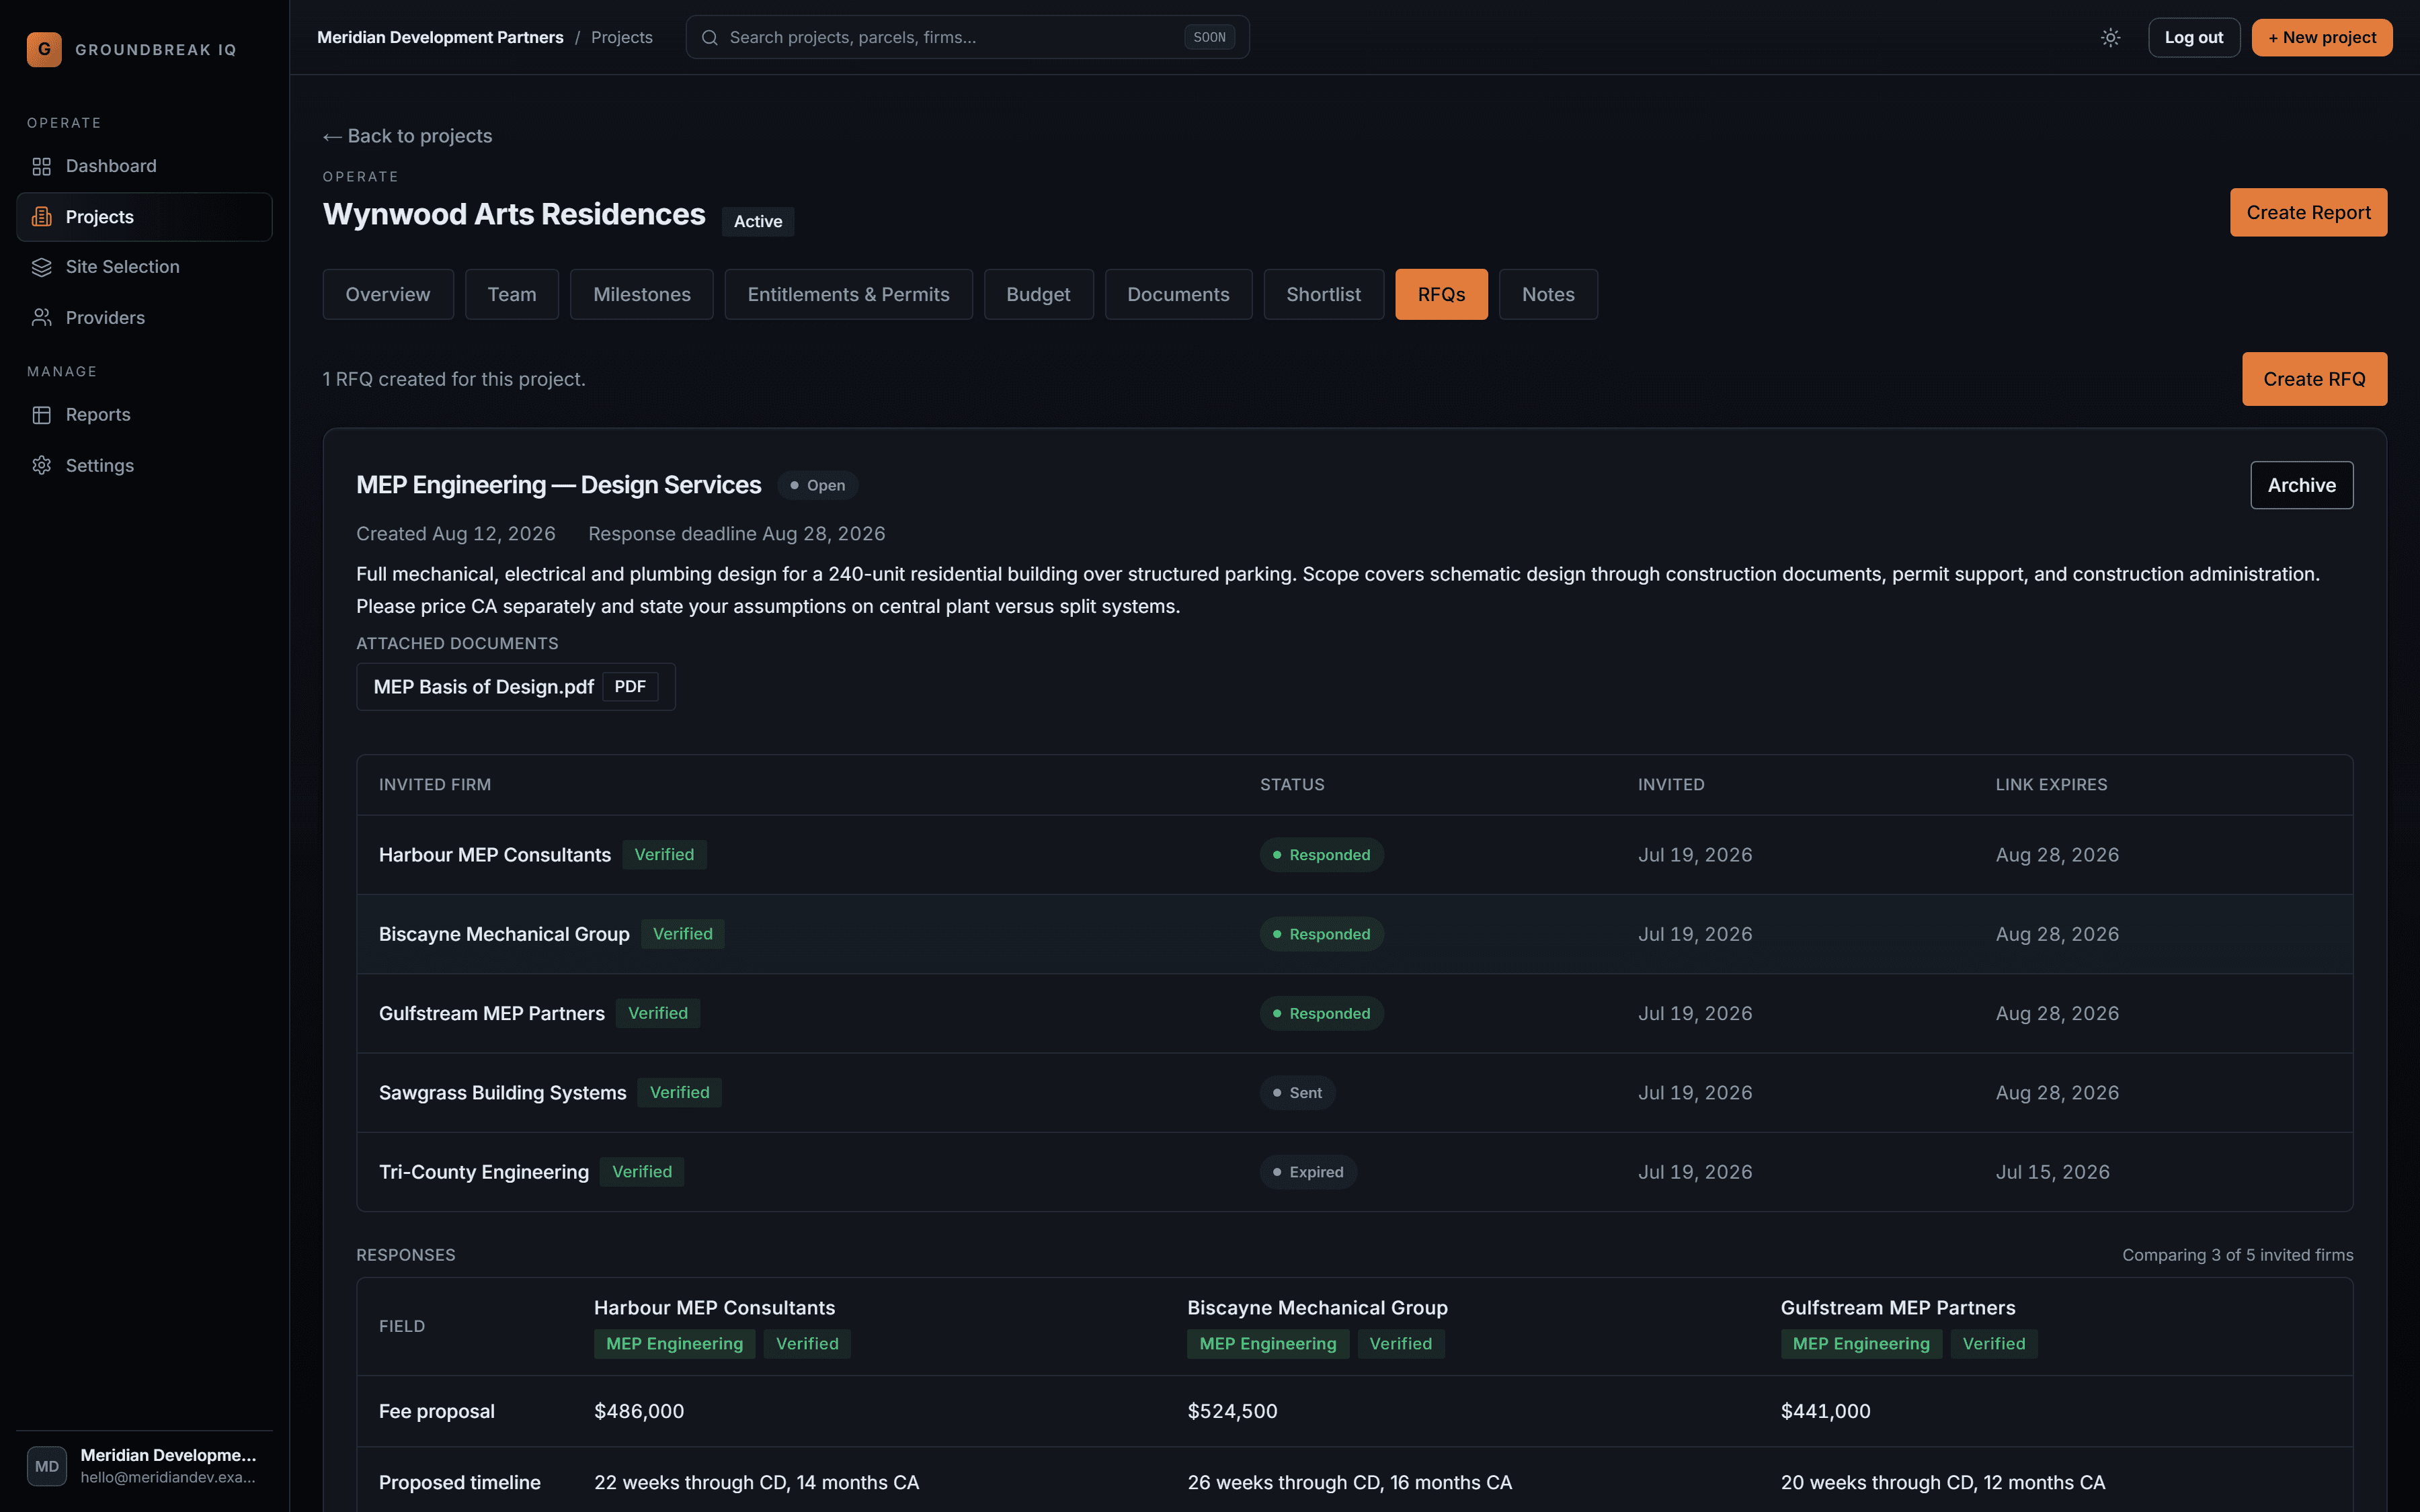
Task: Click "Comparing 3 of 5 invited firms" text
Action: [x=2237, y=1255]
